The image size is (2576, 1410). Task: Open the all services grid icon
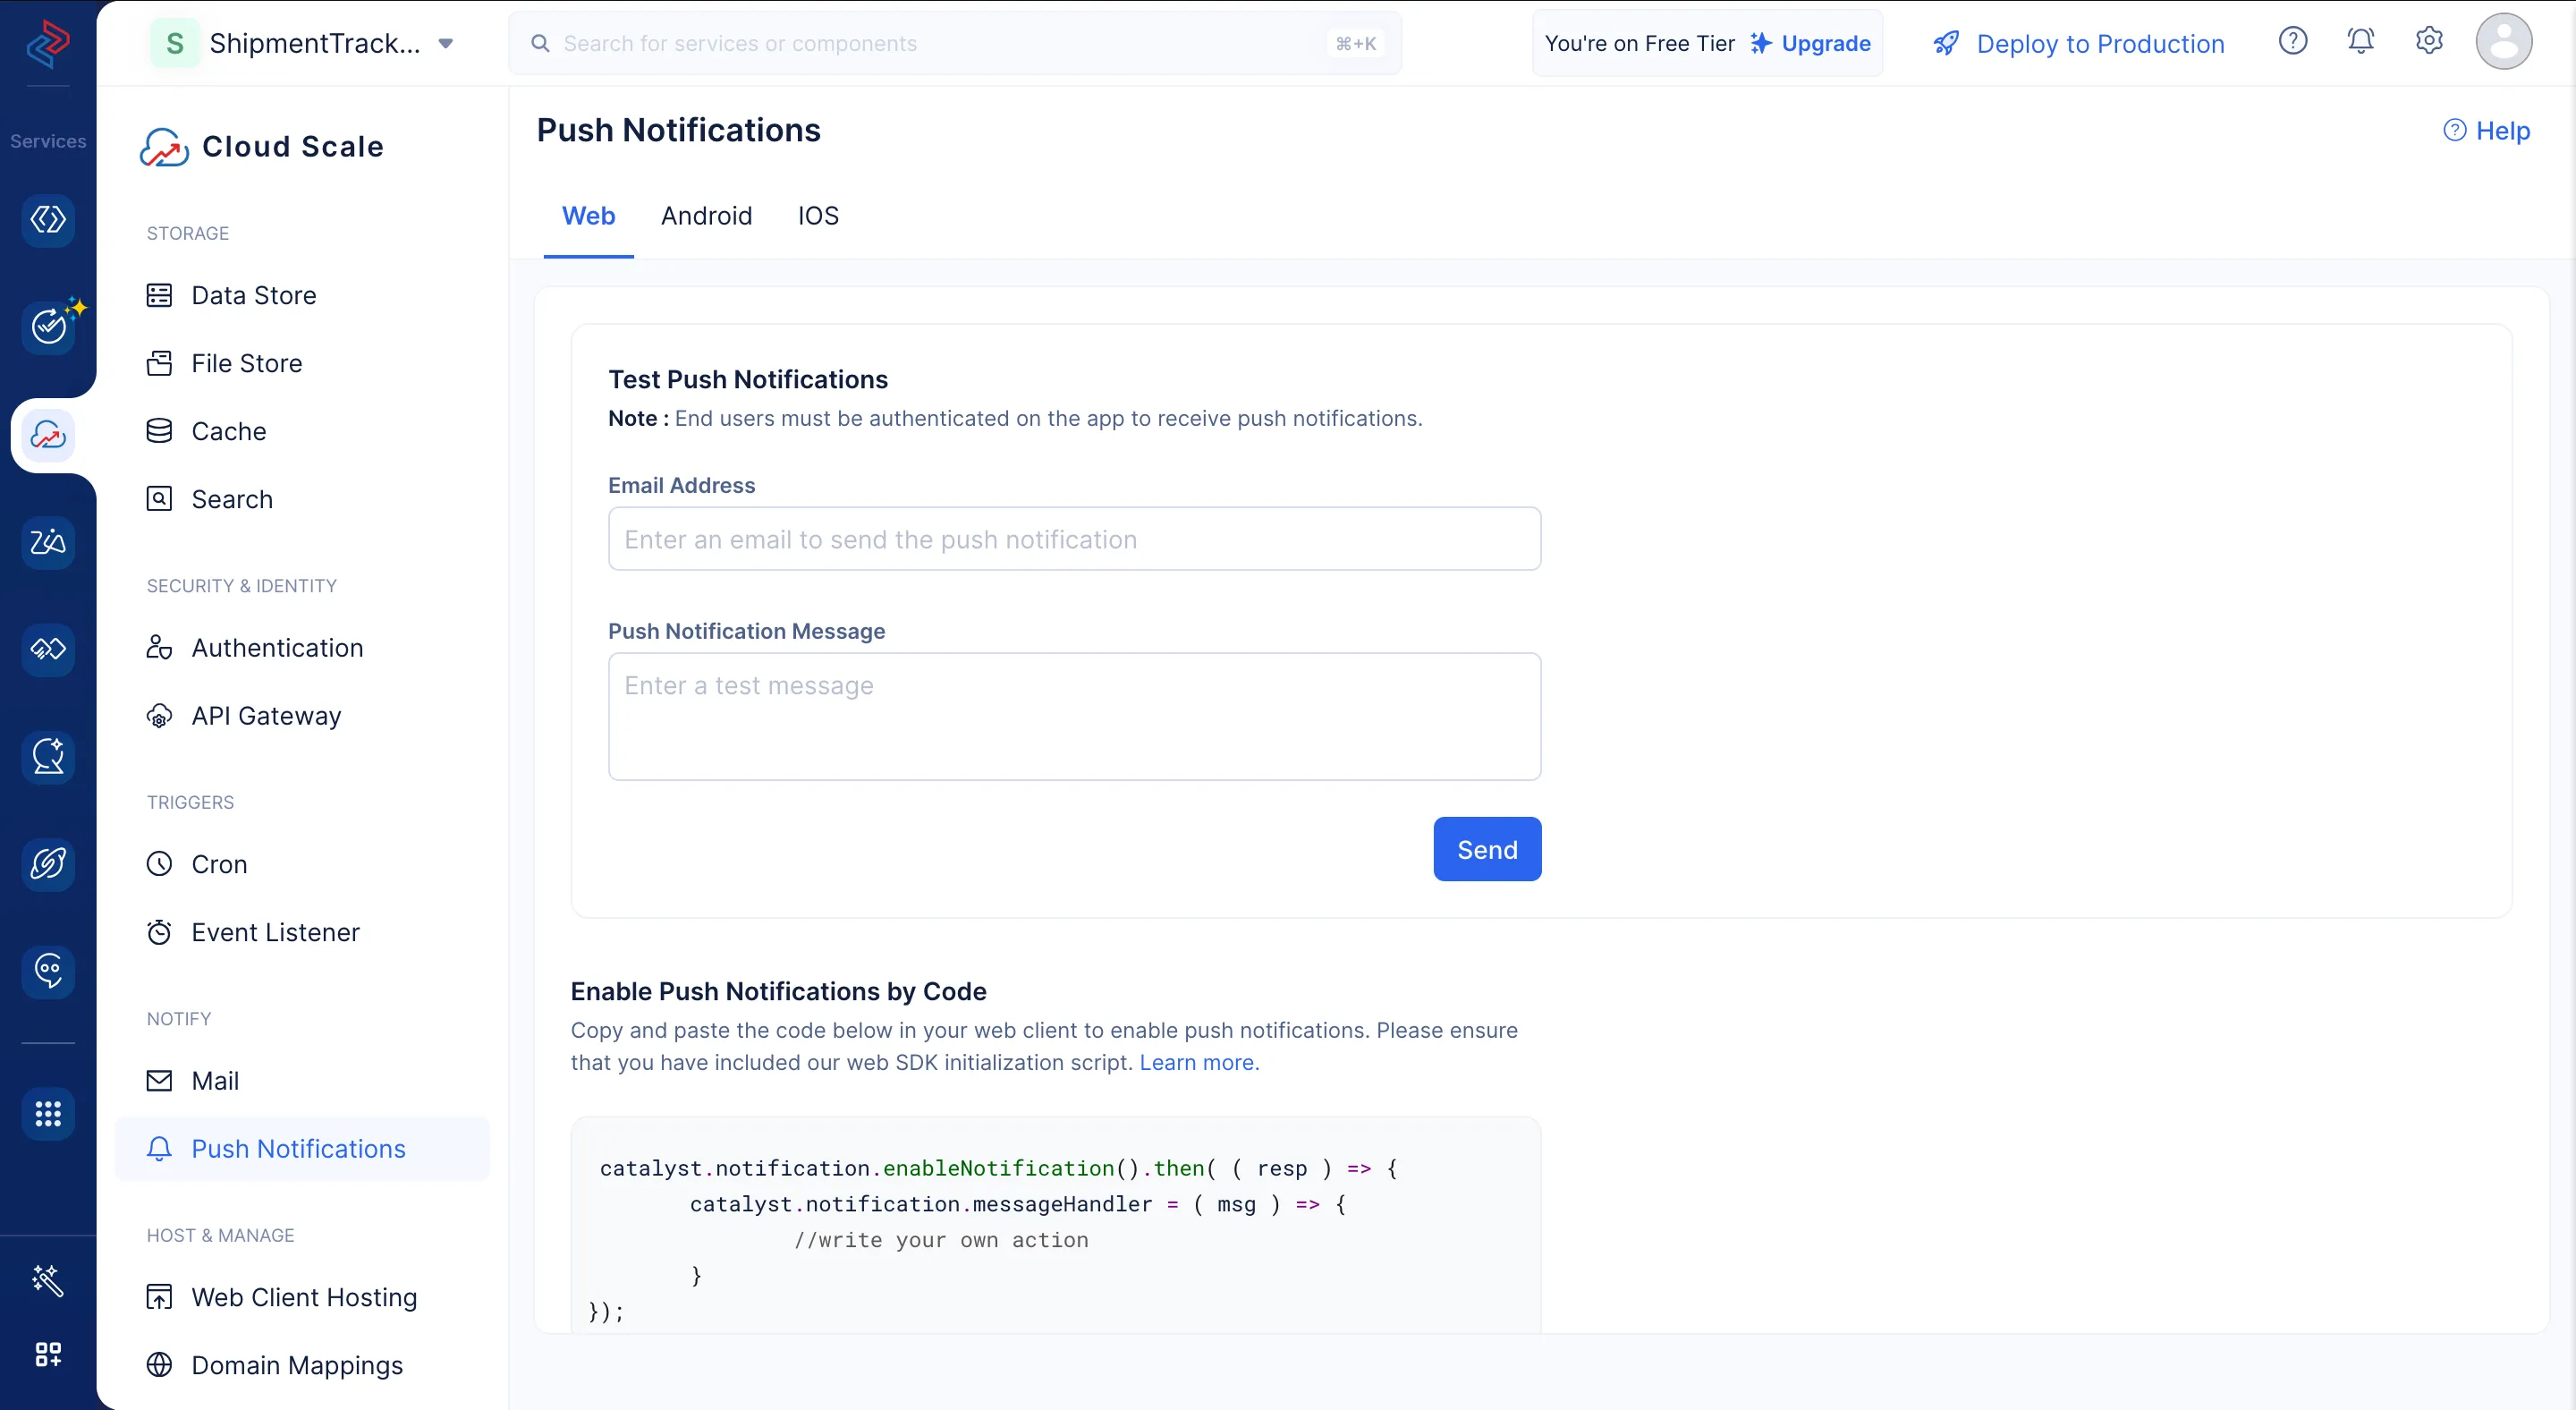(x=48, y=1113)
